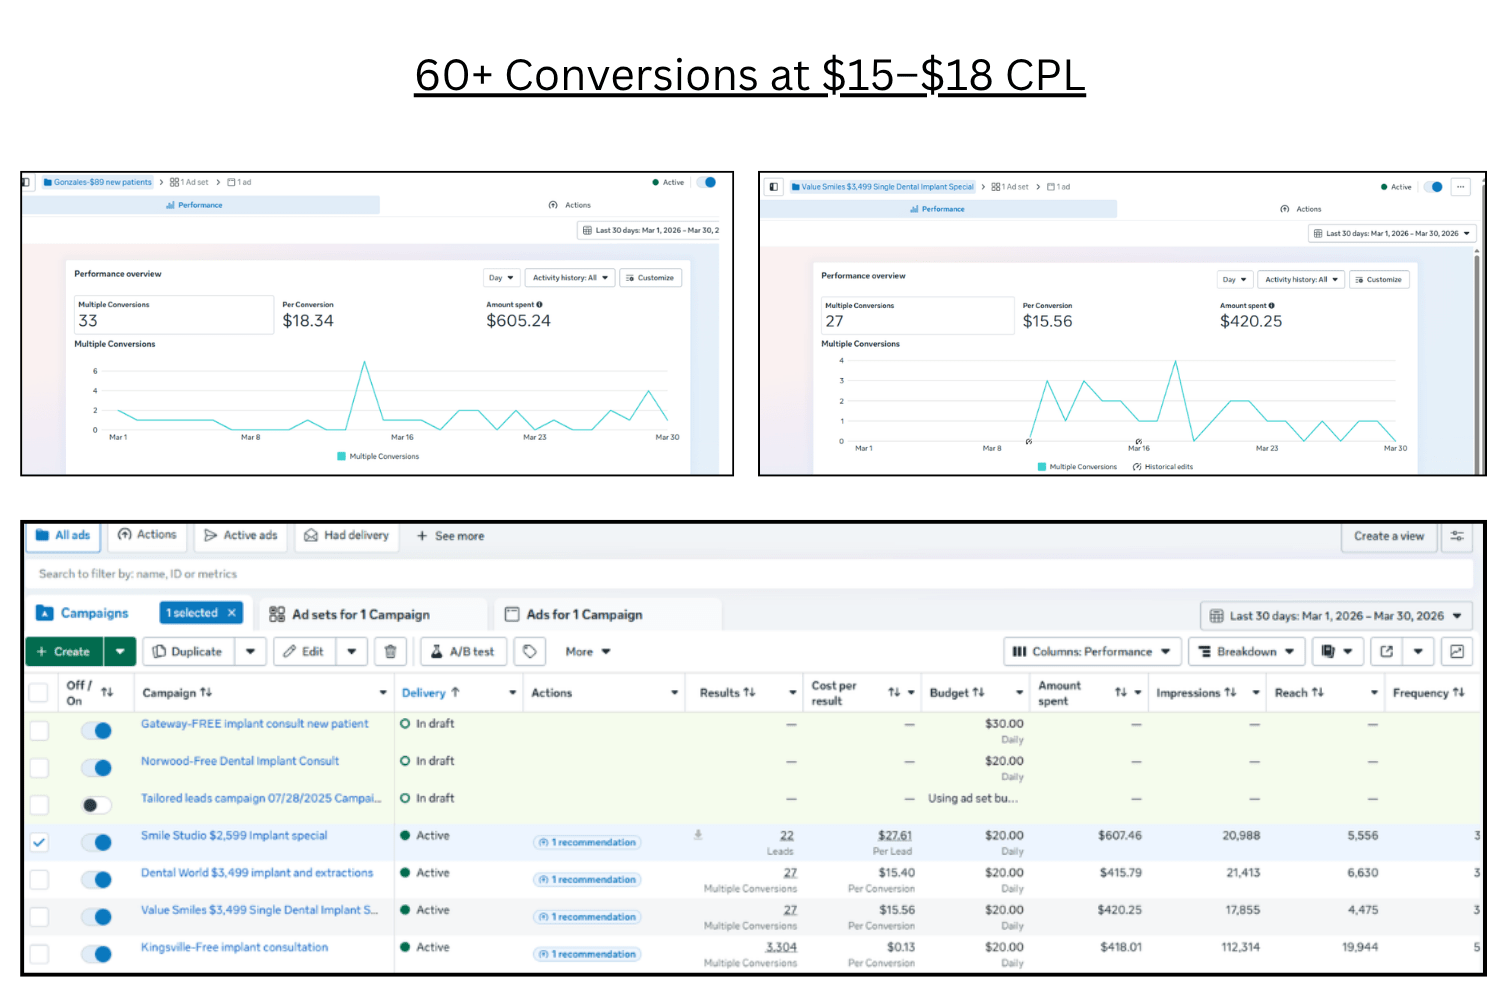Open the Dental World $3,499 campaign link
1500x1000 pixels.
click(257, 873)
